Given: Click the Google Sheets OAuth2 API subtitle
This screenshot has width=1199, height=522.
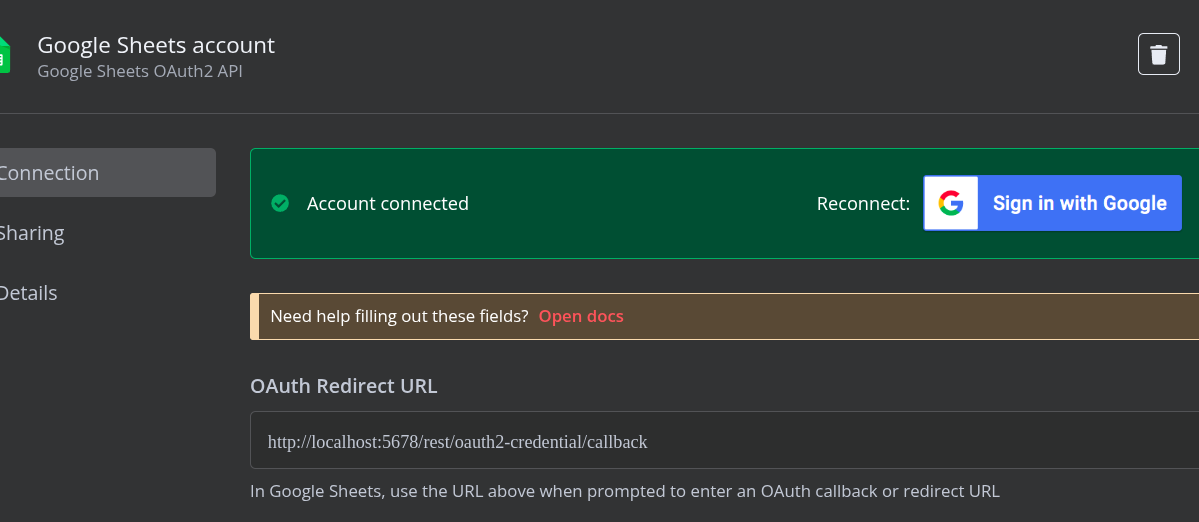Looking at the screenshot, I should point(140,72).
